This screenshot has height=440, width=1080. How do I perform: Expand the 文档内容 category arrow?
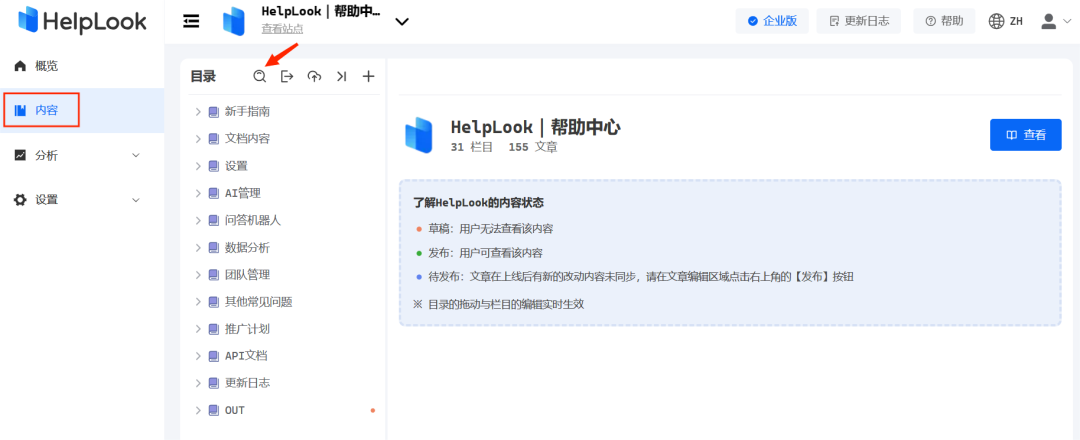[x=198, y=138]
